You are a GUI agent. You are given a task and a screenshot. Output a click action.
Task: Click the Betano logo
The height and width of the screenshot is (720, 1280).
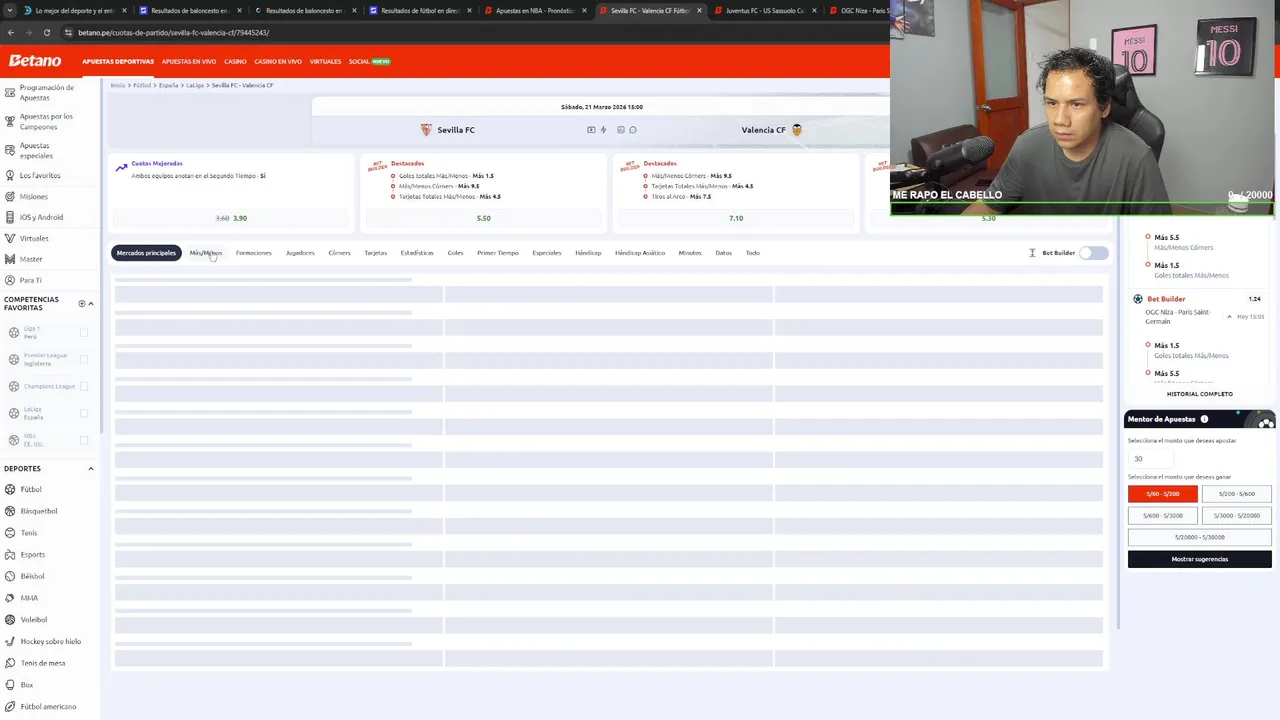tap(35, 61)
